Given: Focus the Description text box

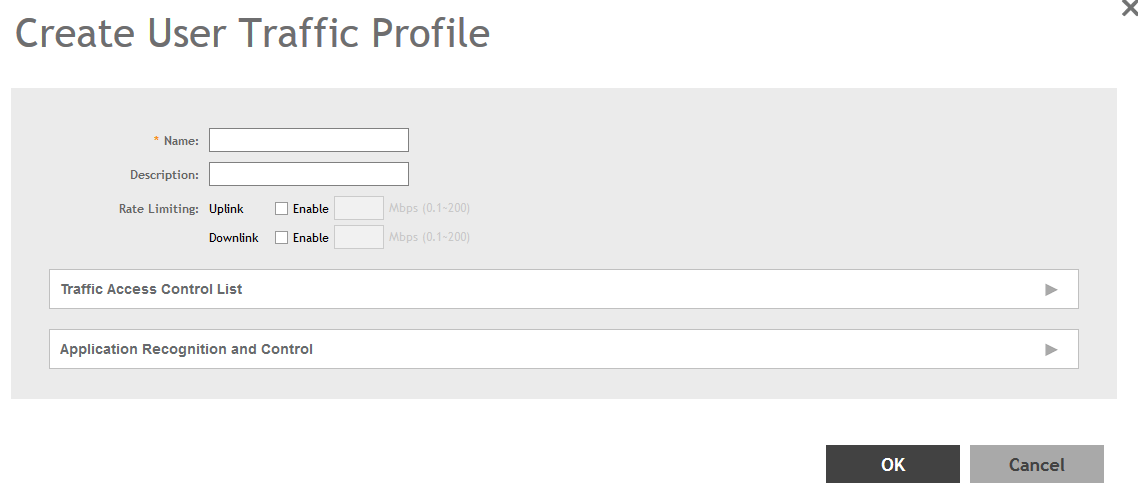Looking at the screenshot, I should [x=308, y=174].
